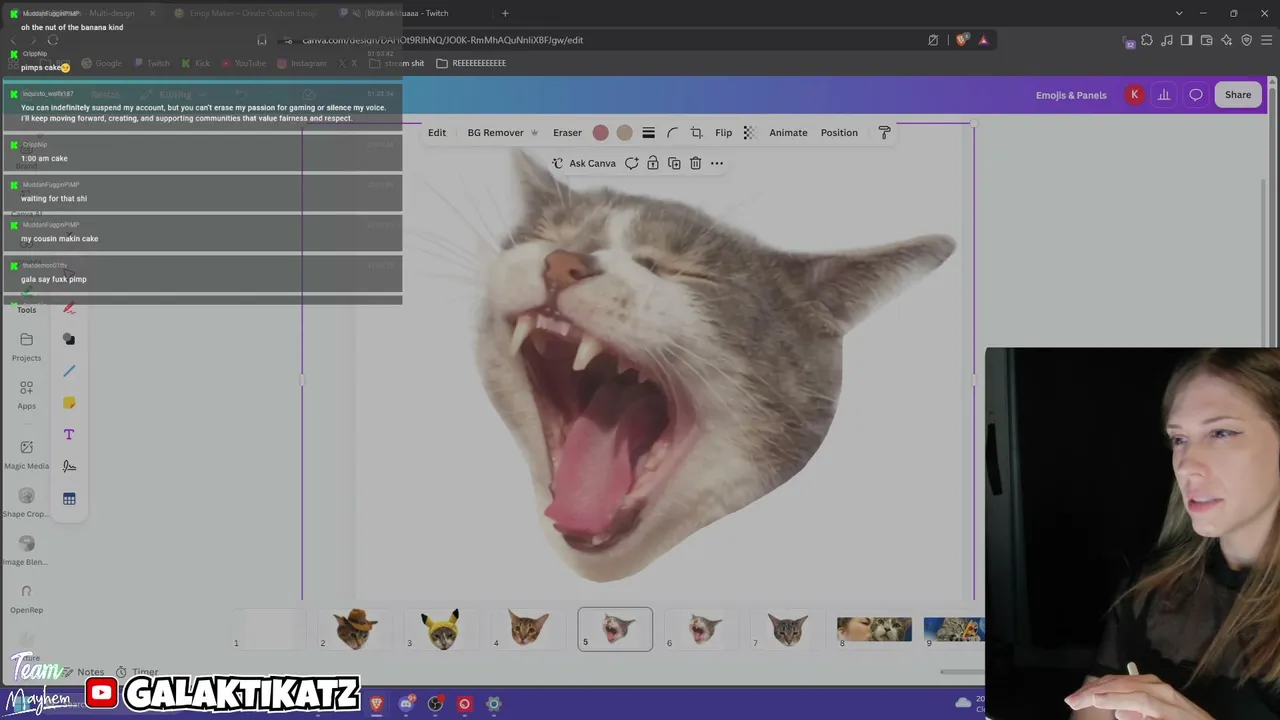Open the browser hamburger main menu

pyautogui.click(x=1266, y=40)
